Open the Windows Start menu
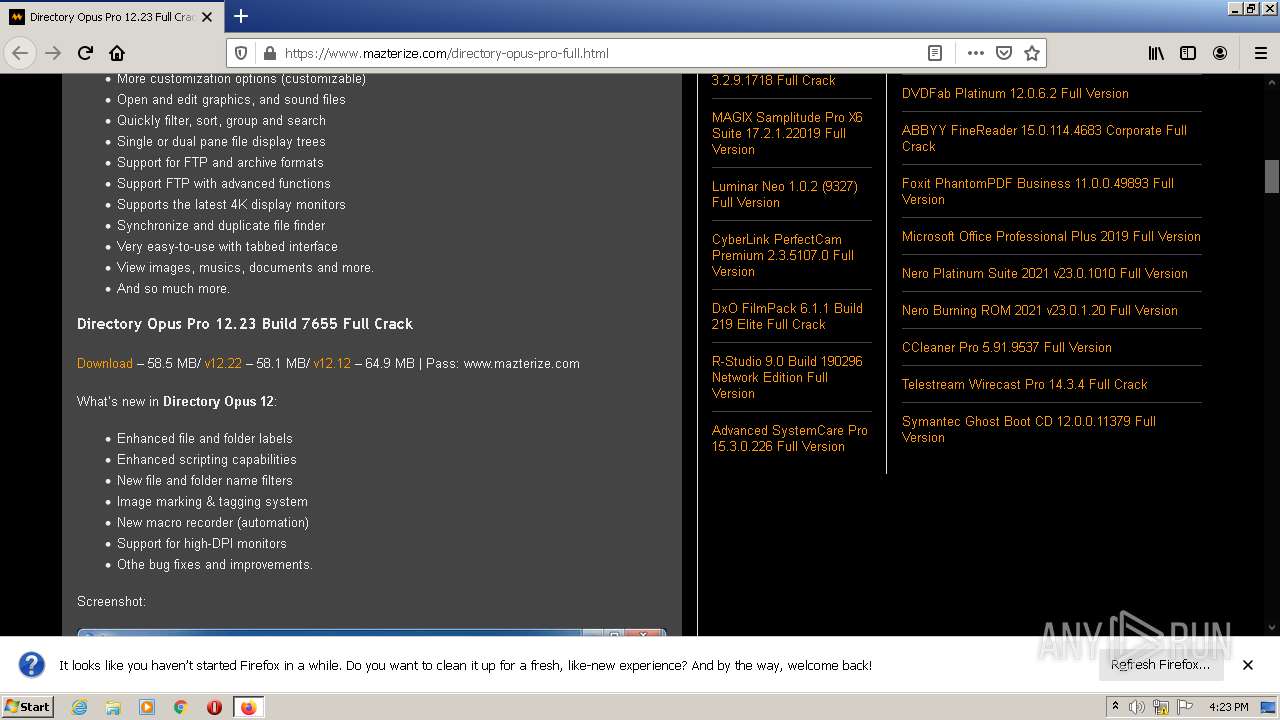1280x720 pixels. tap(27, 706)
